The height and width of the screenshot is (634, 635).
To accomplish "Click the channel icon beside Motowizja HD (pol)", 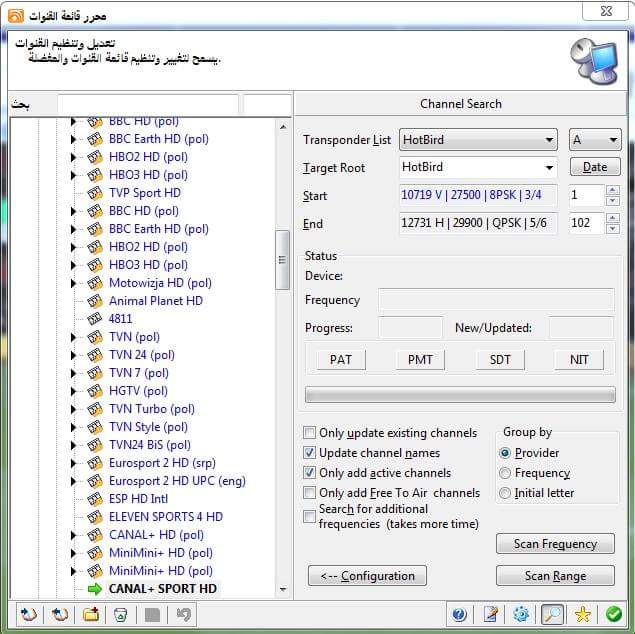I will tap(95, 283).
